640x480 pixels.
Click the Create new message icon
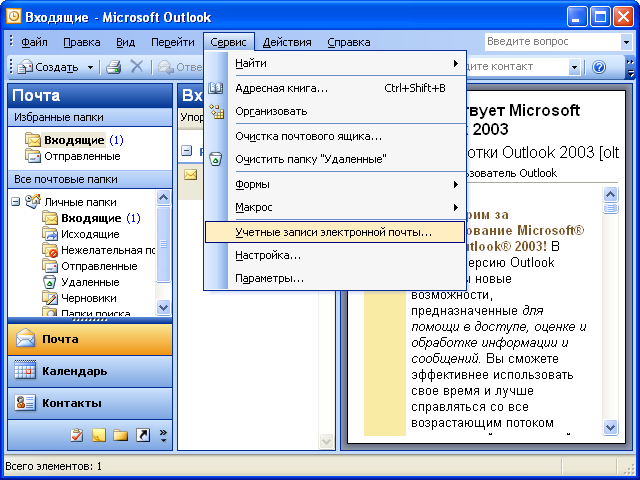coord(26,67)
